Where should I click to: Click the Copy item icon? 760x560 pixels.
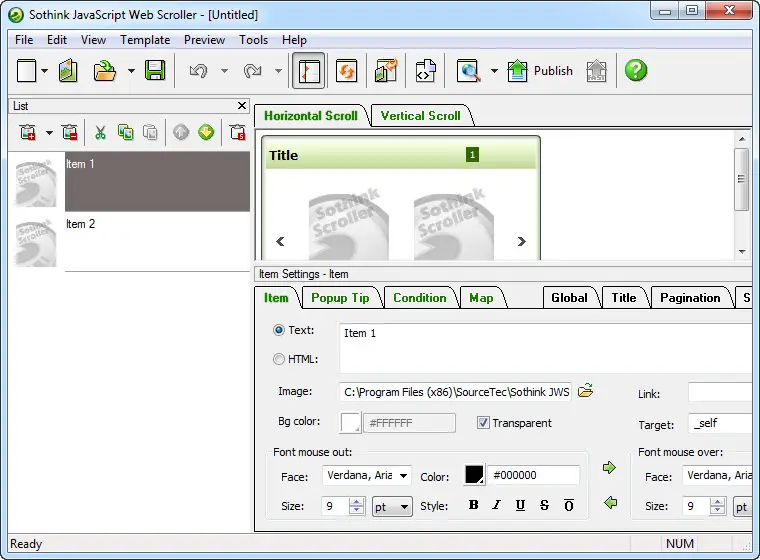click(126, 132)
